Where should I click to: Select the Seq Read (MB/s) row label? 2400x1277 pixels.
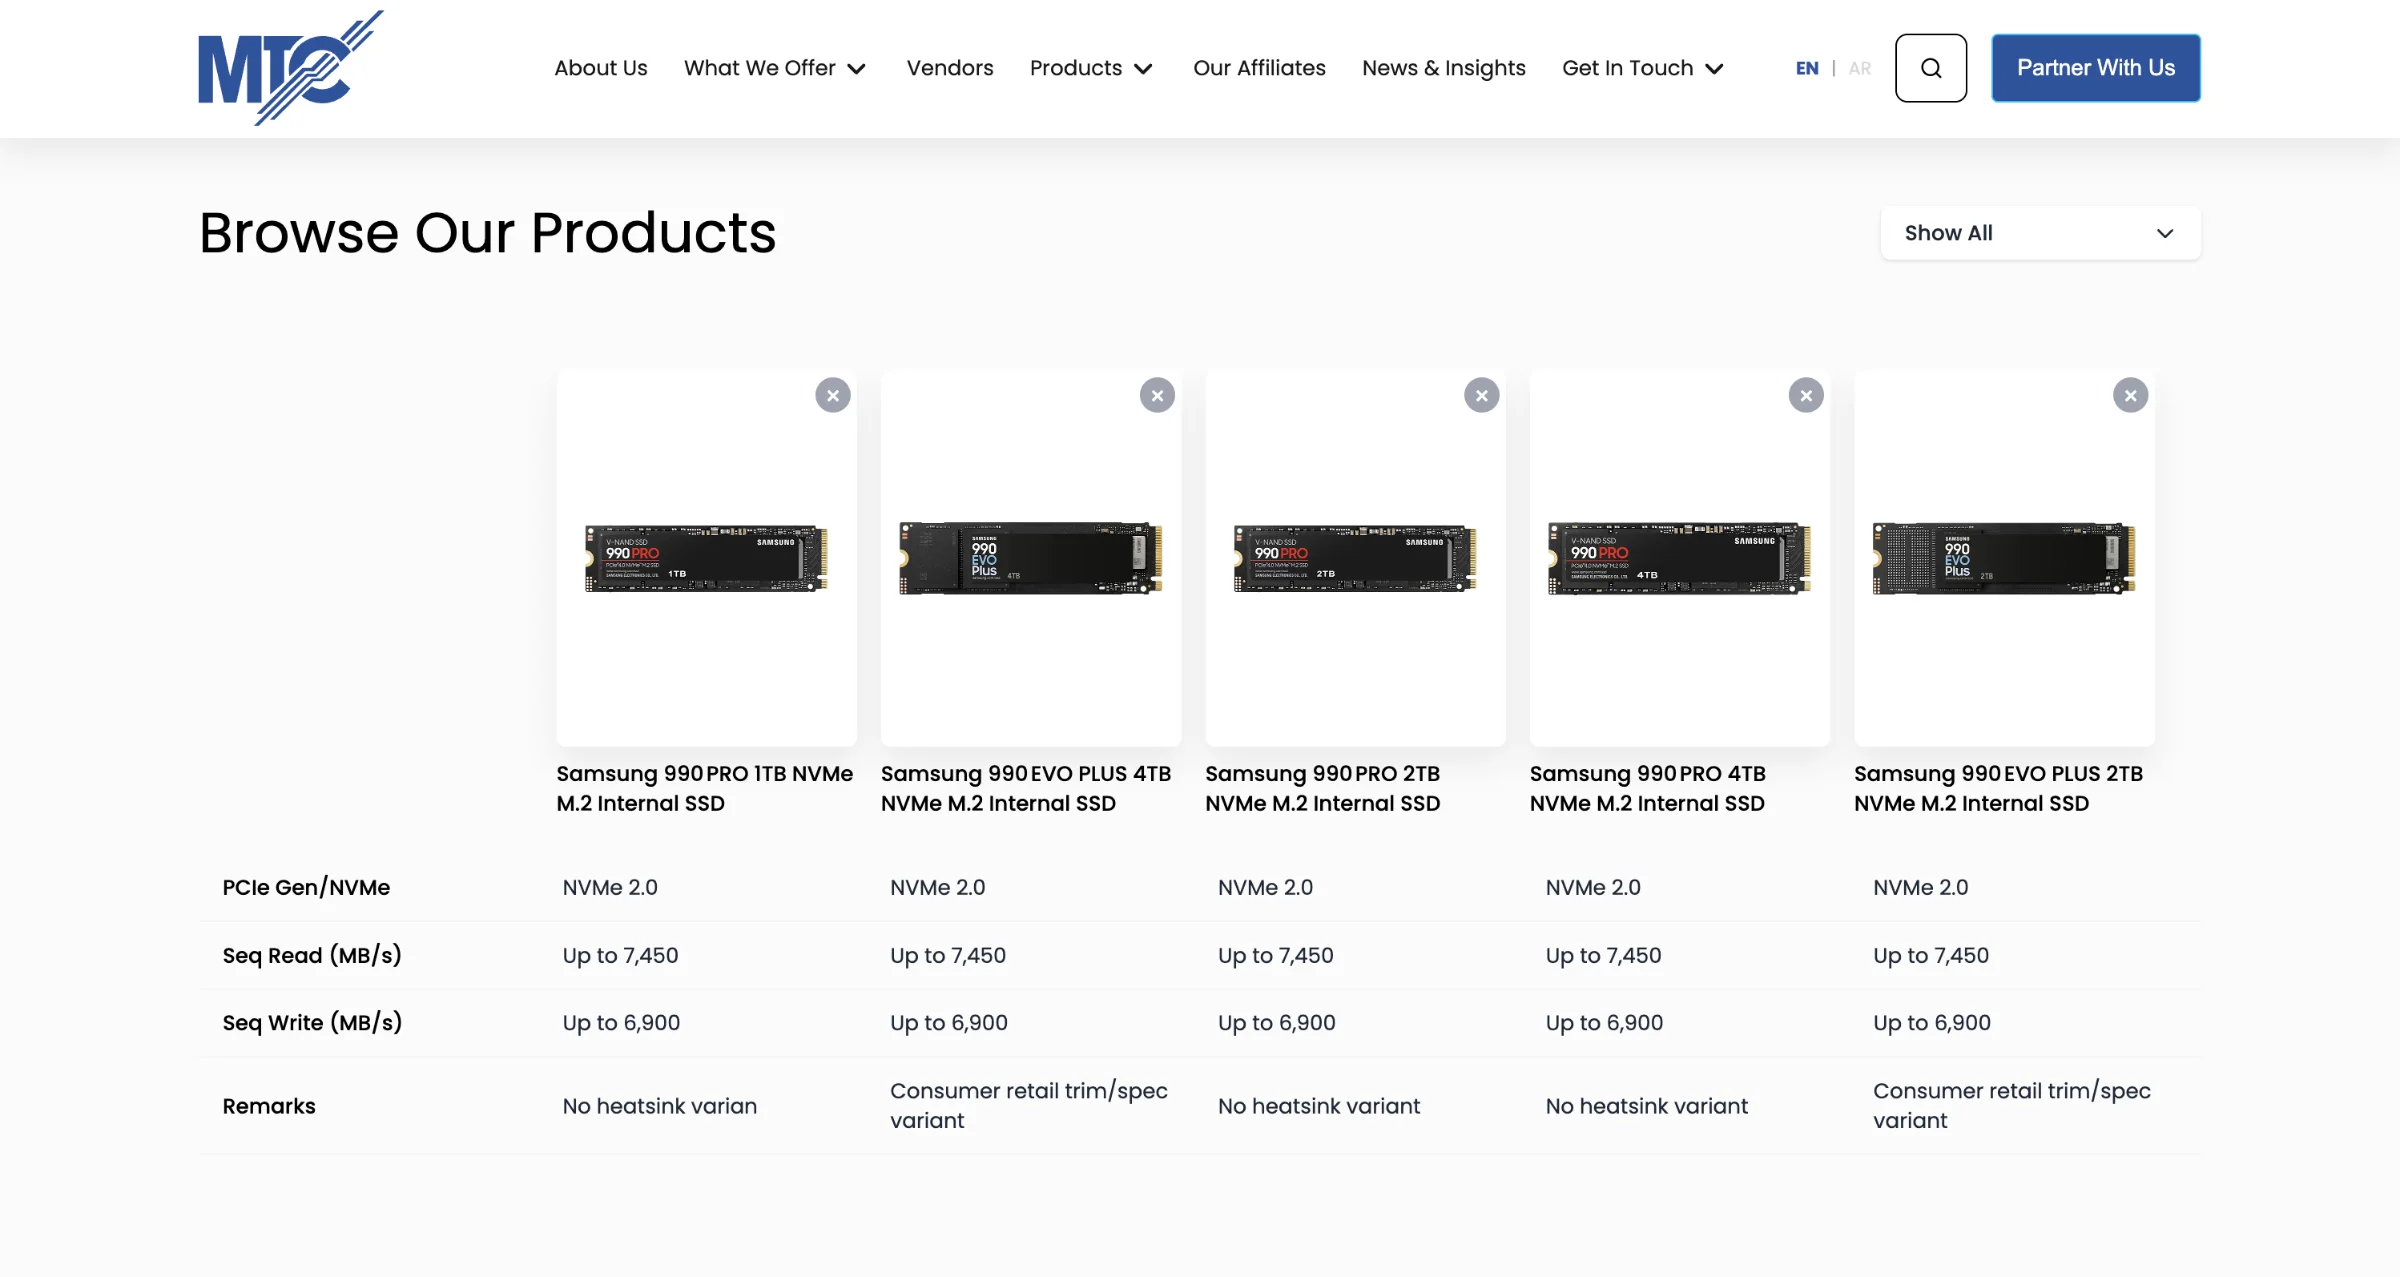312,955
